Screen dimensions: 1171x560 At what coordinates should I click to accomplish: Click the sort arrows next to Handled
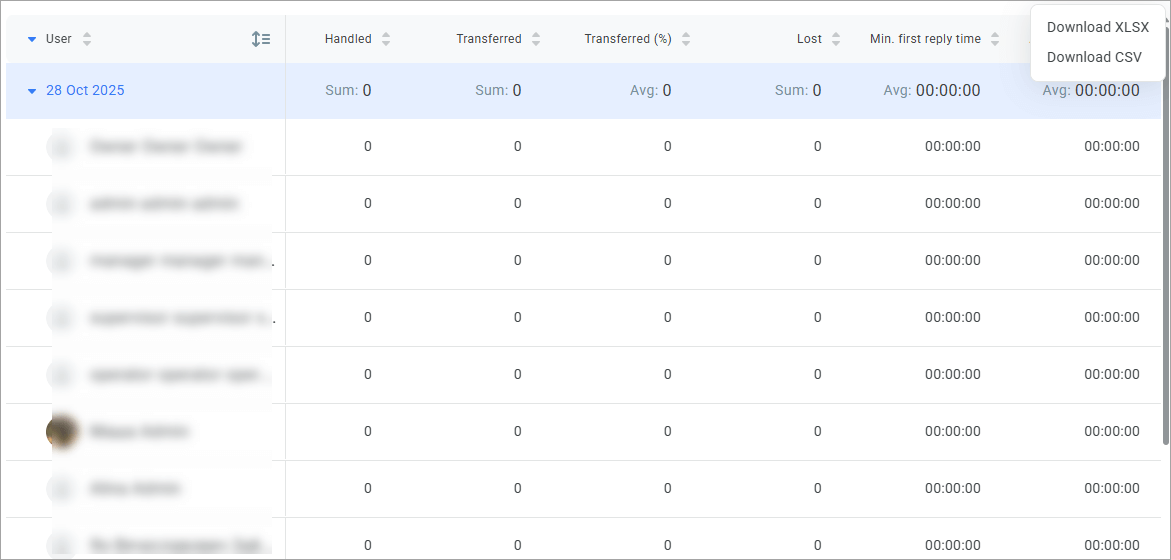[386, 39]
